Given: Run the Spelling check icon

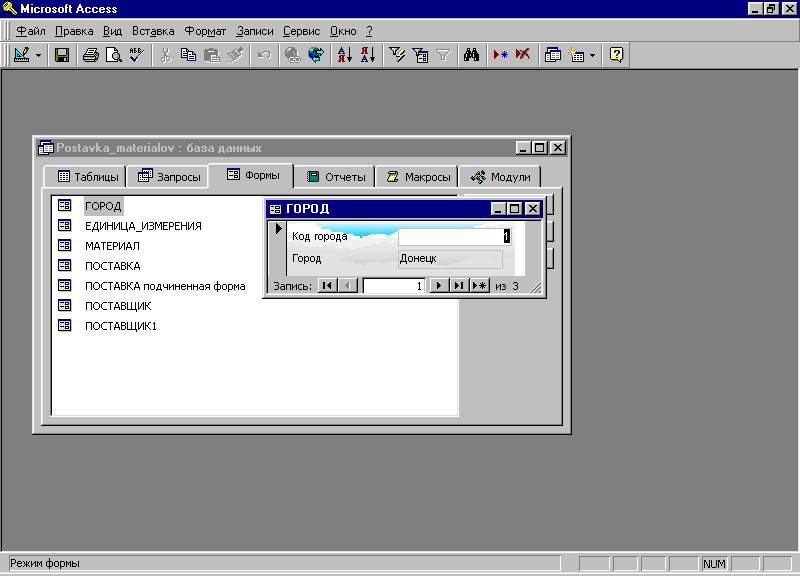Looking at the screenshot, I should [136, 55].
